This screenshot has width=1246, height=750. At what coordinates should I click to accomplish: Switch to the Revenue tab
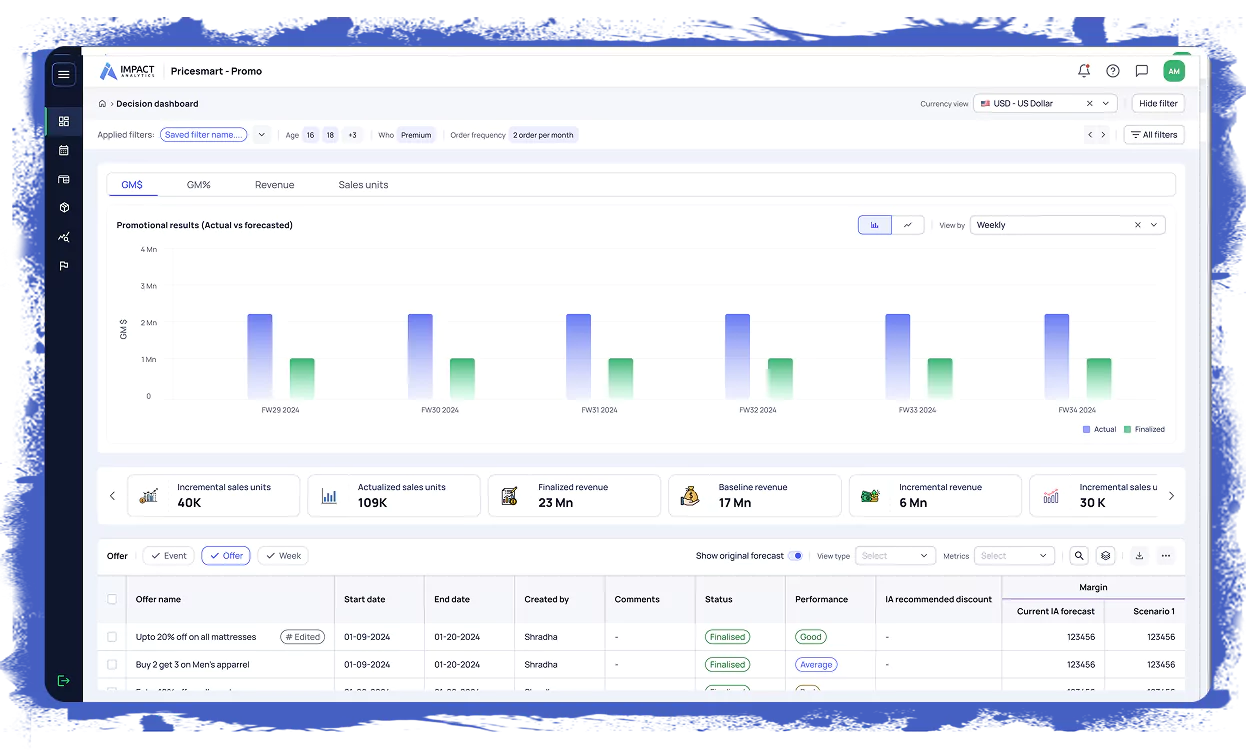(274, 185)
